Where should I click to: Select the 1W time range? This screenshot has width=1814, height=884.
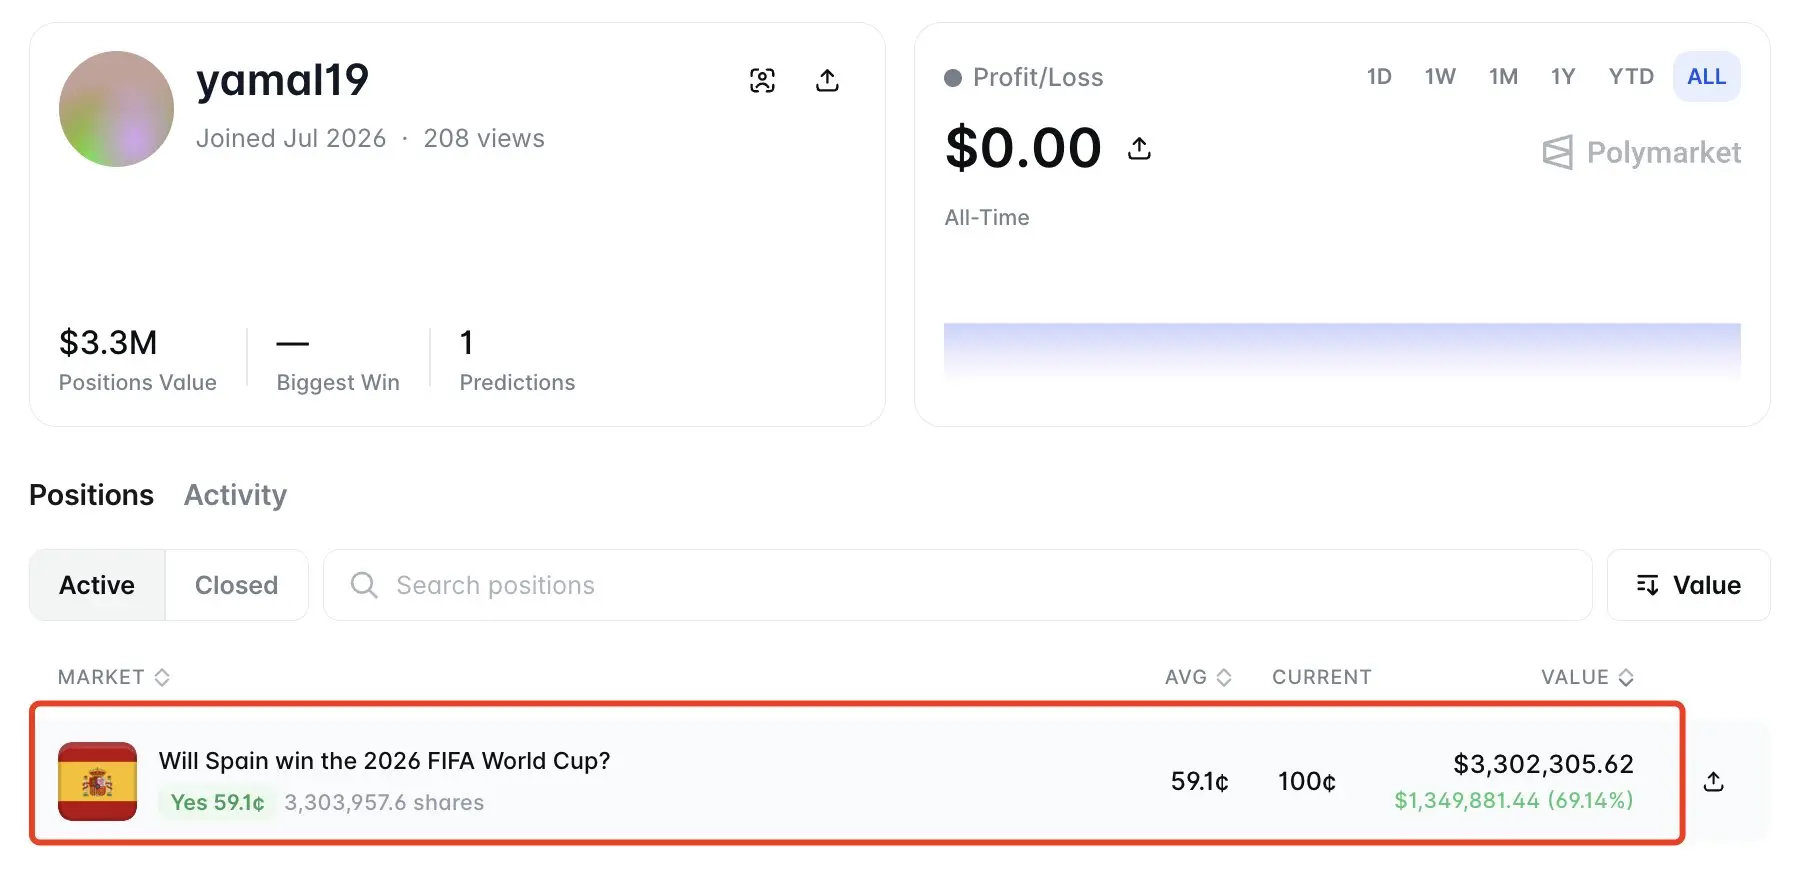(x=1440, y=77)
